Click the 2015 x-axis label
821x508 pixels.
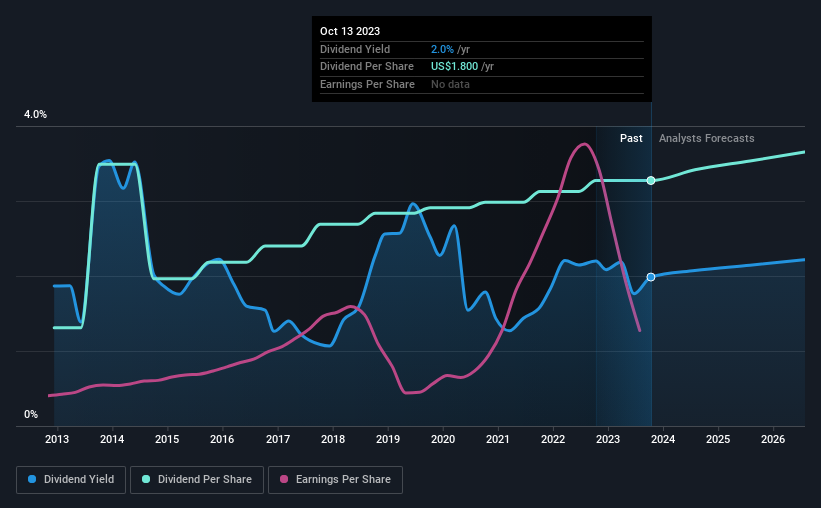[167, 439]
